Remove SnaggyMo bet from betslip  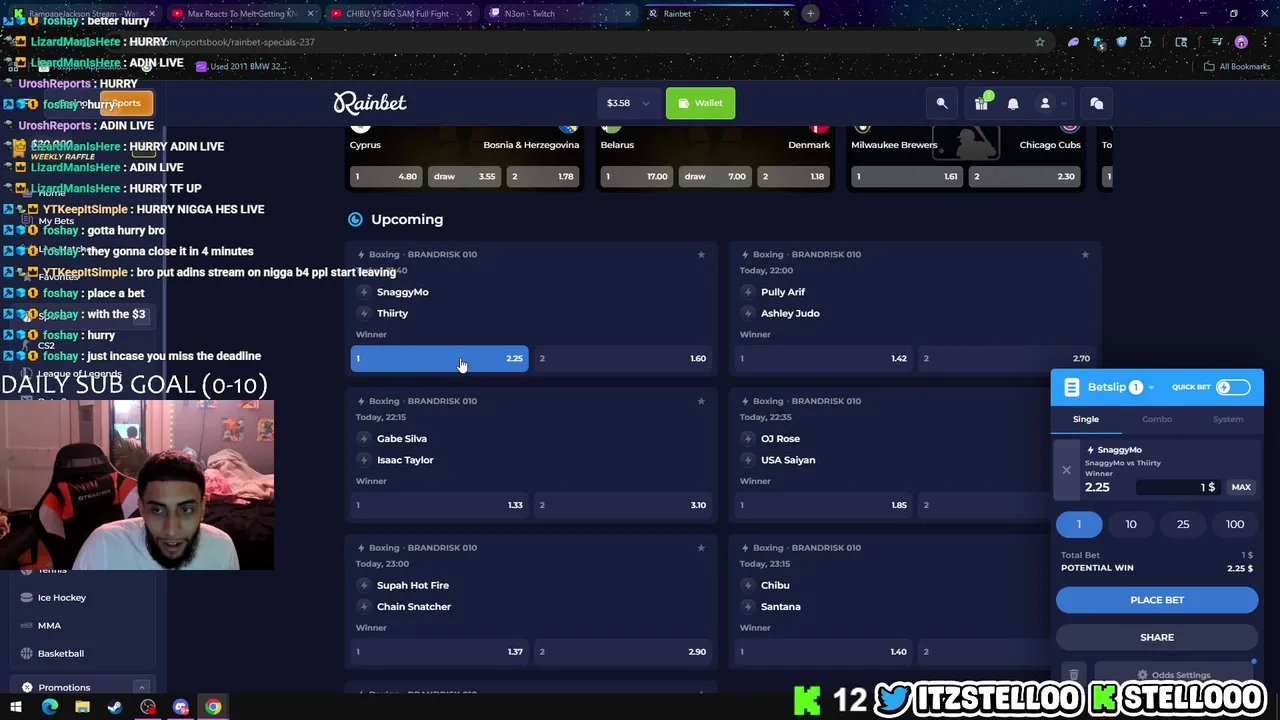pos(1066,470)
